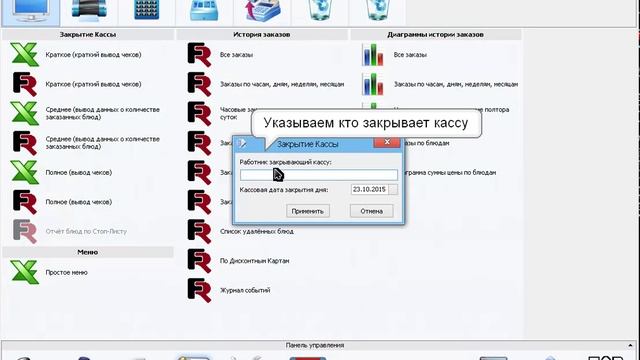The image size is (640, 360).
Task: Open FastReport version of Краткое cash closing report
Action: pos(24,84)
